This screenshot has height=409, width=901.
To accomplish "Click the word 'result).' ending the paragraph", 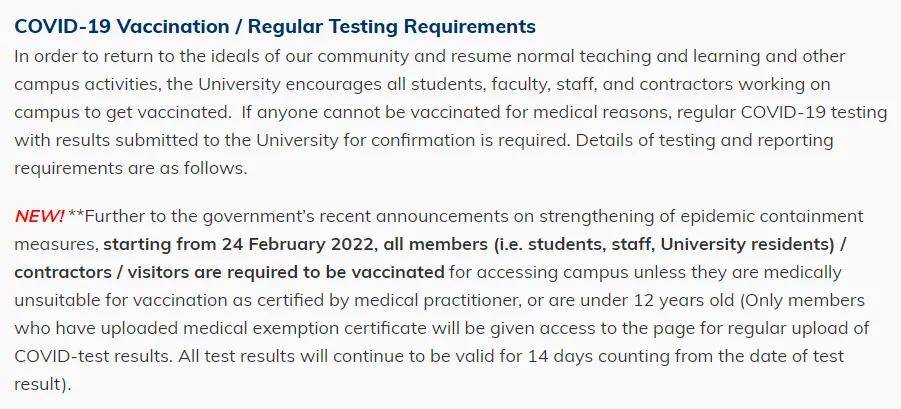I will click(x=43, y=384).
